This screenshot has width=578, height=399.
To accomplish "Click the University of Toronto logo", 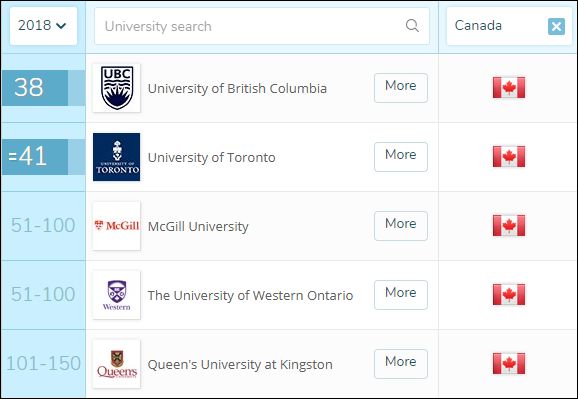I will pyautogui.click(x=116, y=157).
